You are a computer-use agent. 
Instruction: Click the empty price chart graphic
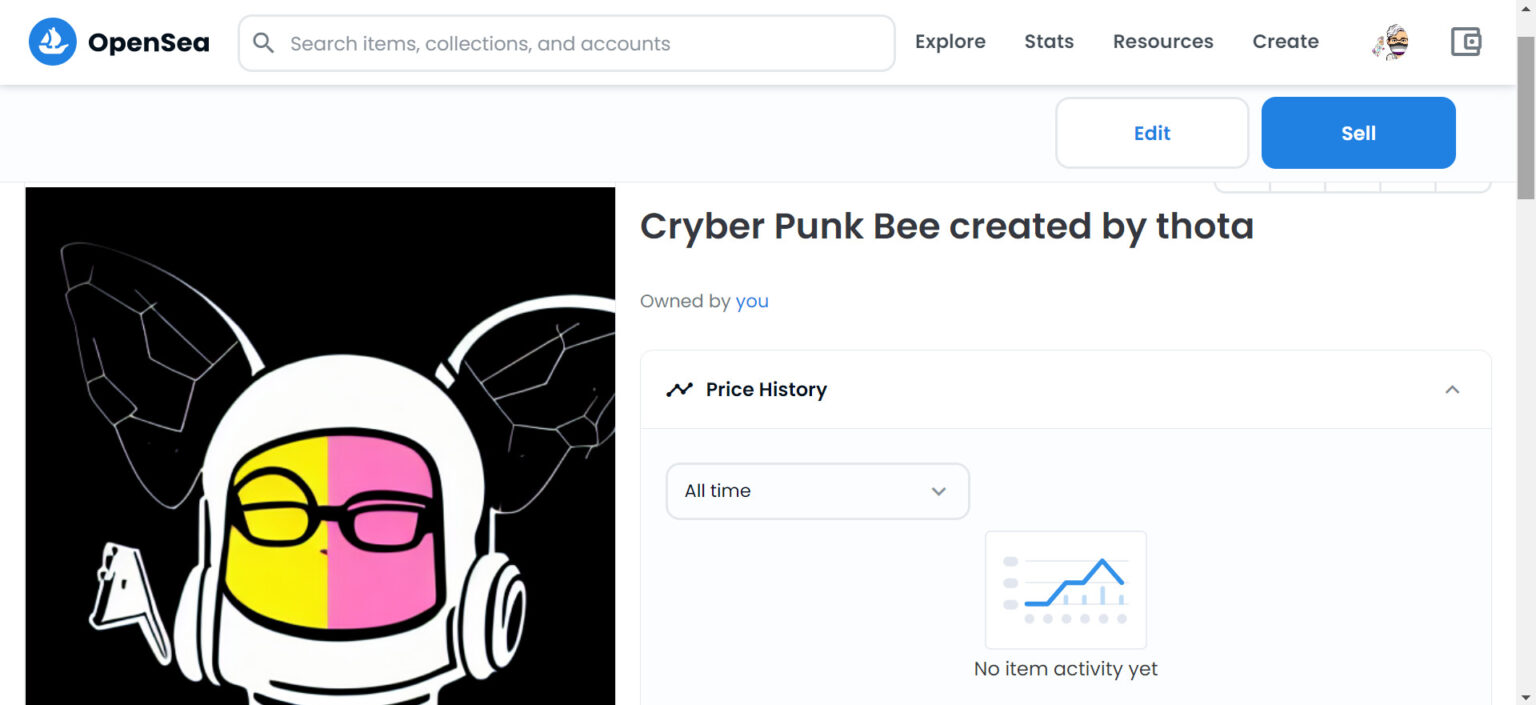(1065, 590)
